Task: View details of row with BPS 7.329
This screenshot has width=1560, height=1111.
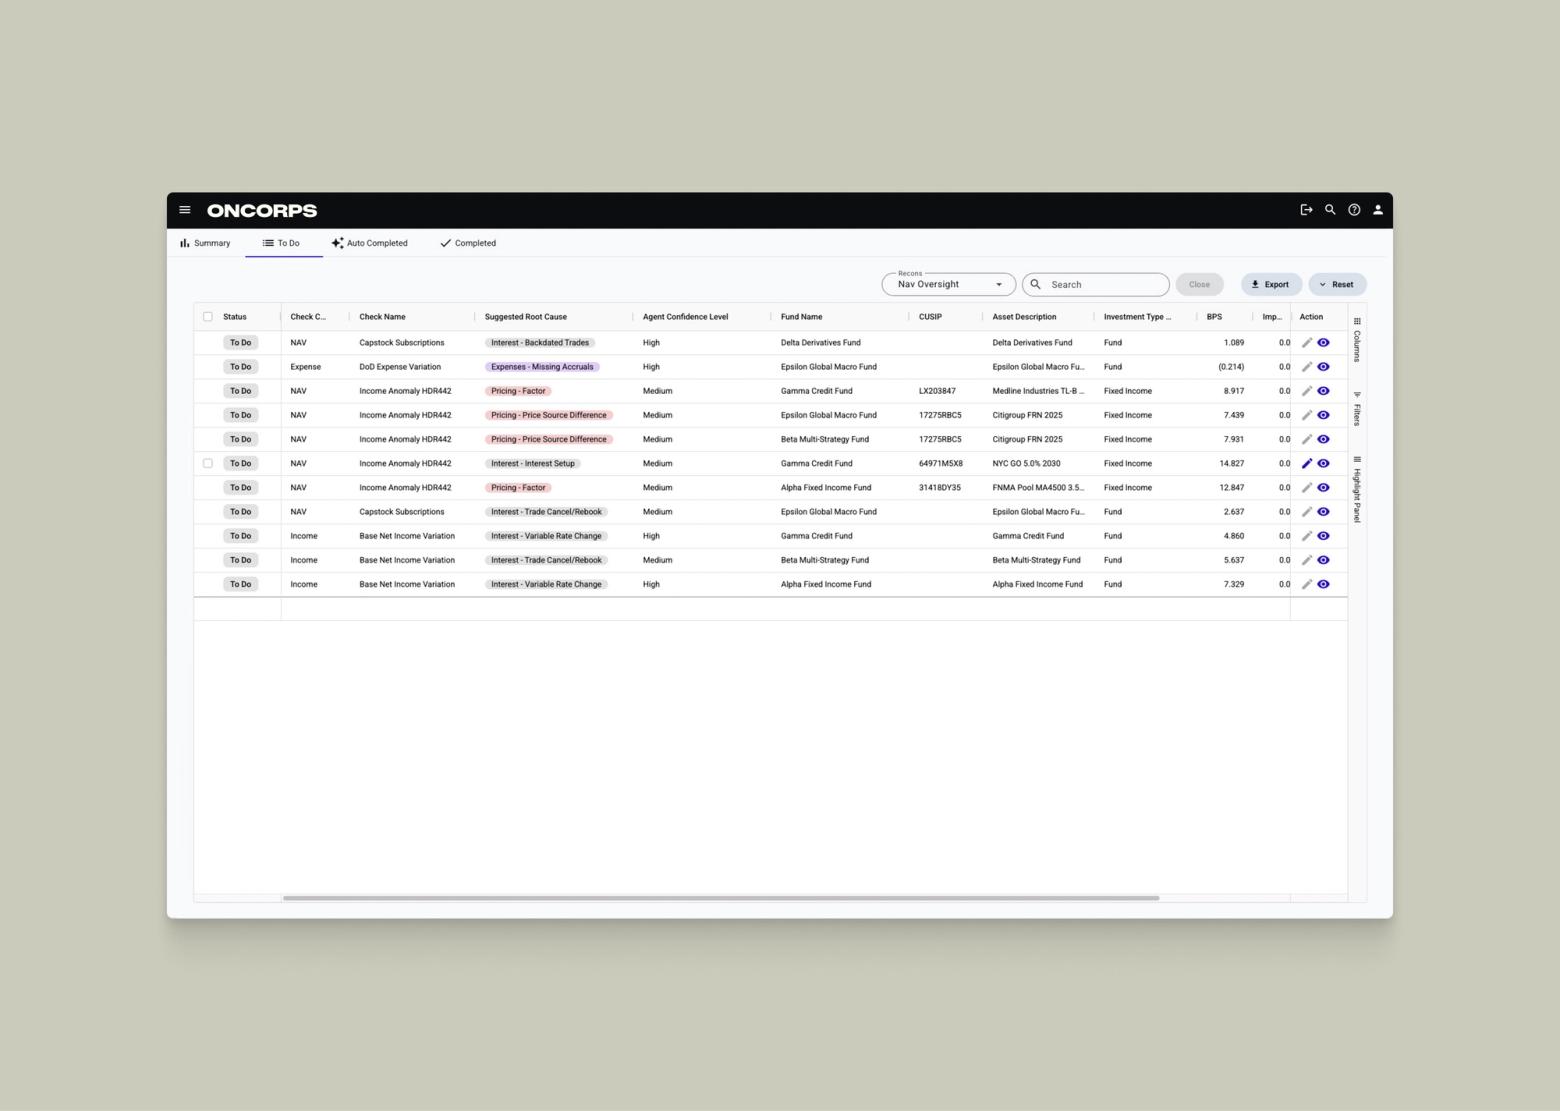Action: coord(1323,584)
